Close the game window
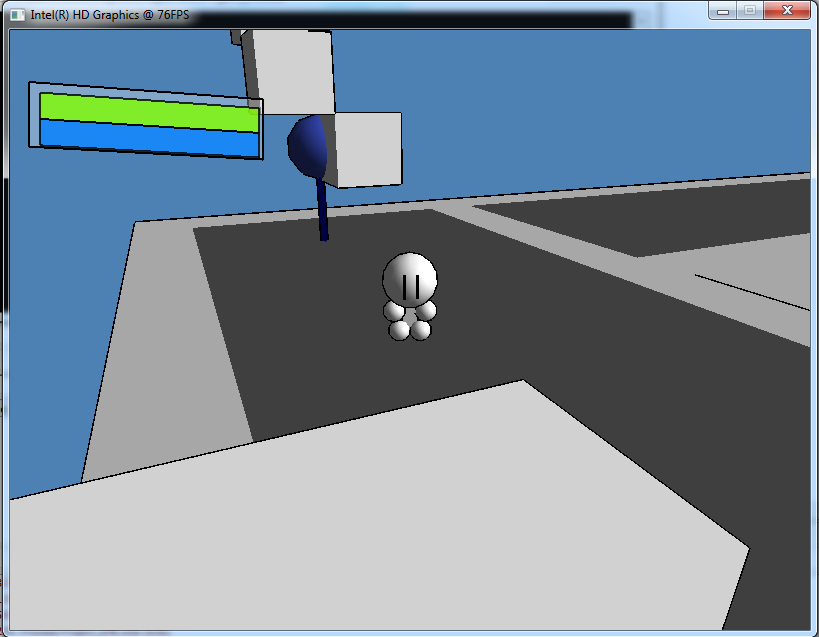The width and height of the screenshot is (819, 637). (x=786, y=10)
